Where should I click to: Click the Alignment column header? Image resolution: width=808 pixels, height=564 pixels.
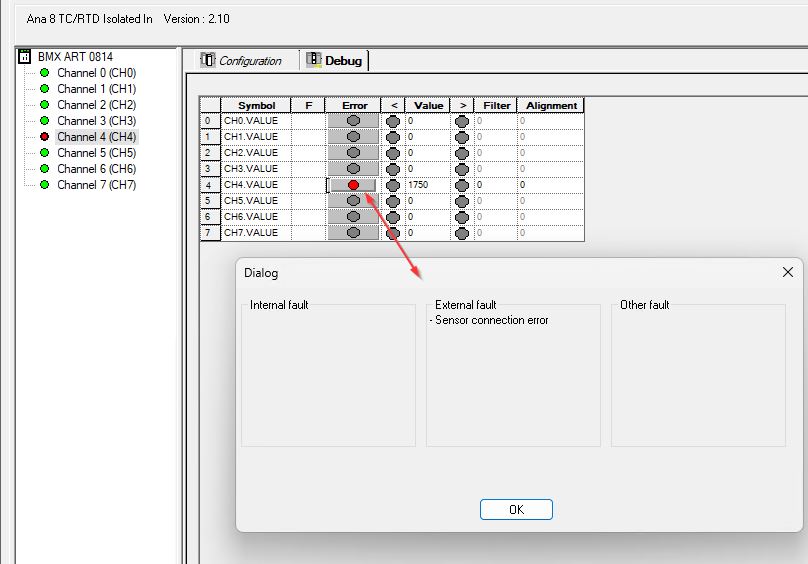click(x=551, y=105)
